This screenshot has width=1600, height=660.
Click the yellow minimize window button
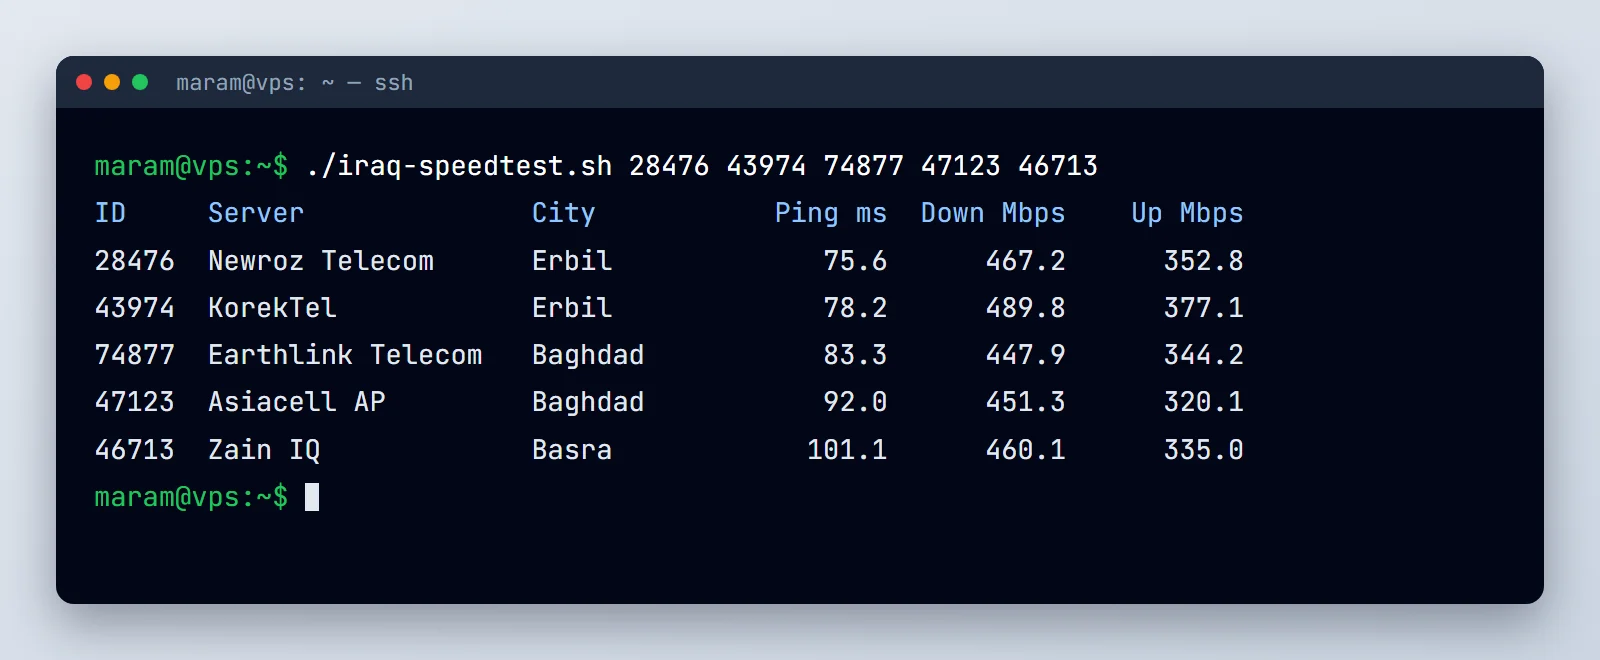coord(112,82)
